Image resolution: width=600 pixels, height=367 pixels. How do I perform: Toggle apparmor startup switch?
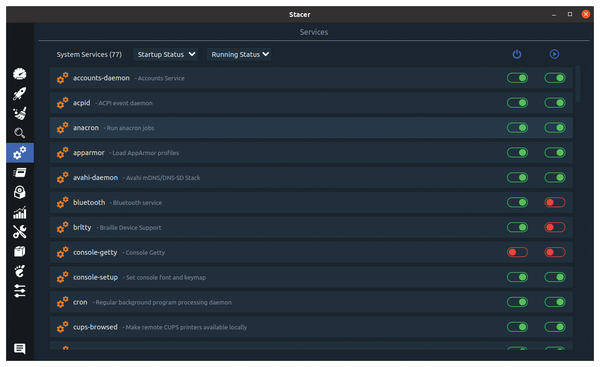(517, 153)
